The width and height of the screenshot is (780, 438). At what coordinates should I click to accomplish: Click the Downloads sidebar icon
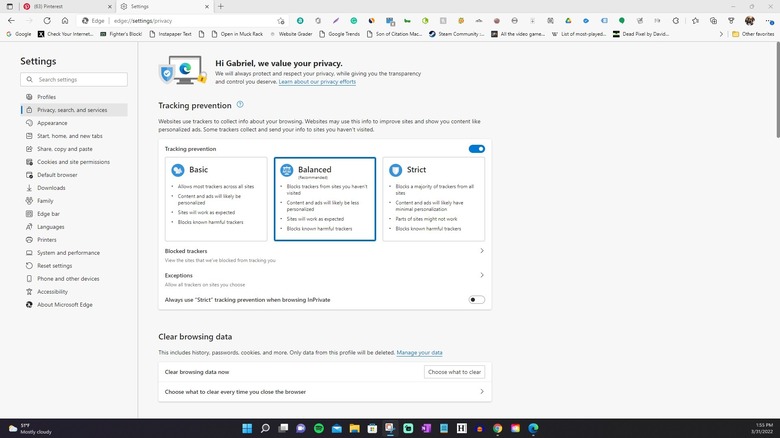pyautogui.click(x=29, y=188)
